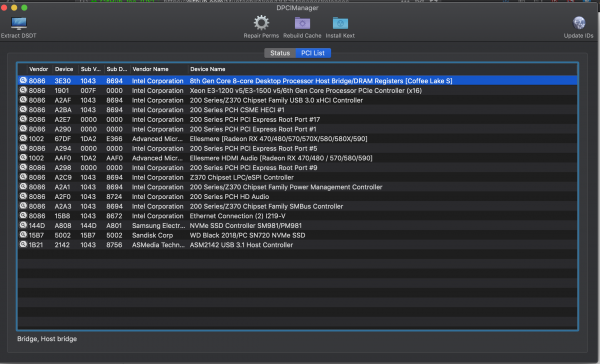The height and width of the screenshot is (364, 600).
Task: Click the lookup icon on the AAF0 row
Action: [x=23, y=158]
